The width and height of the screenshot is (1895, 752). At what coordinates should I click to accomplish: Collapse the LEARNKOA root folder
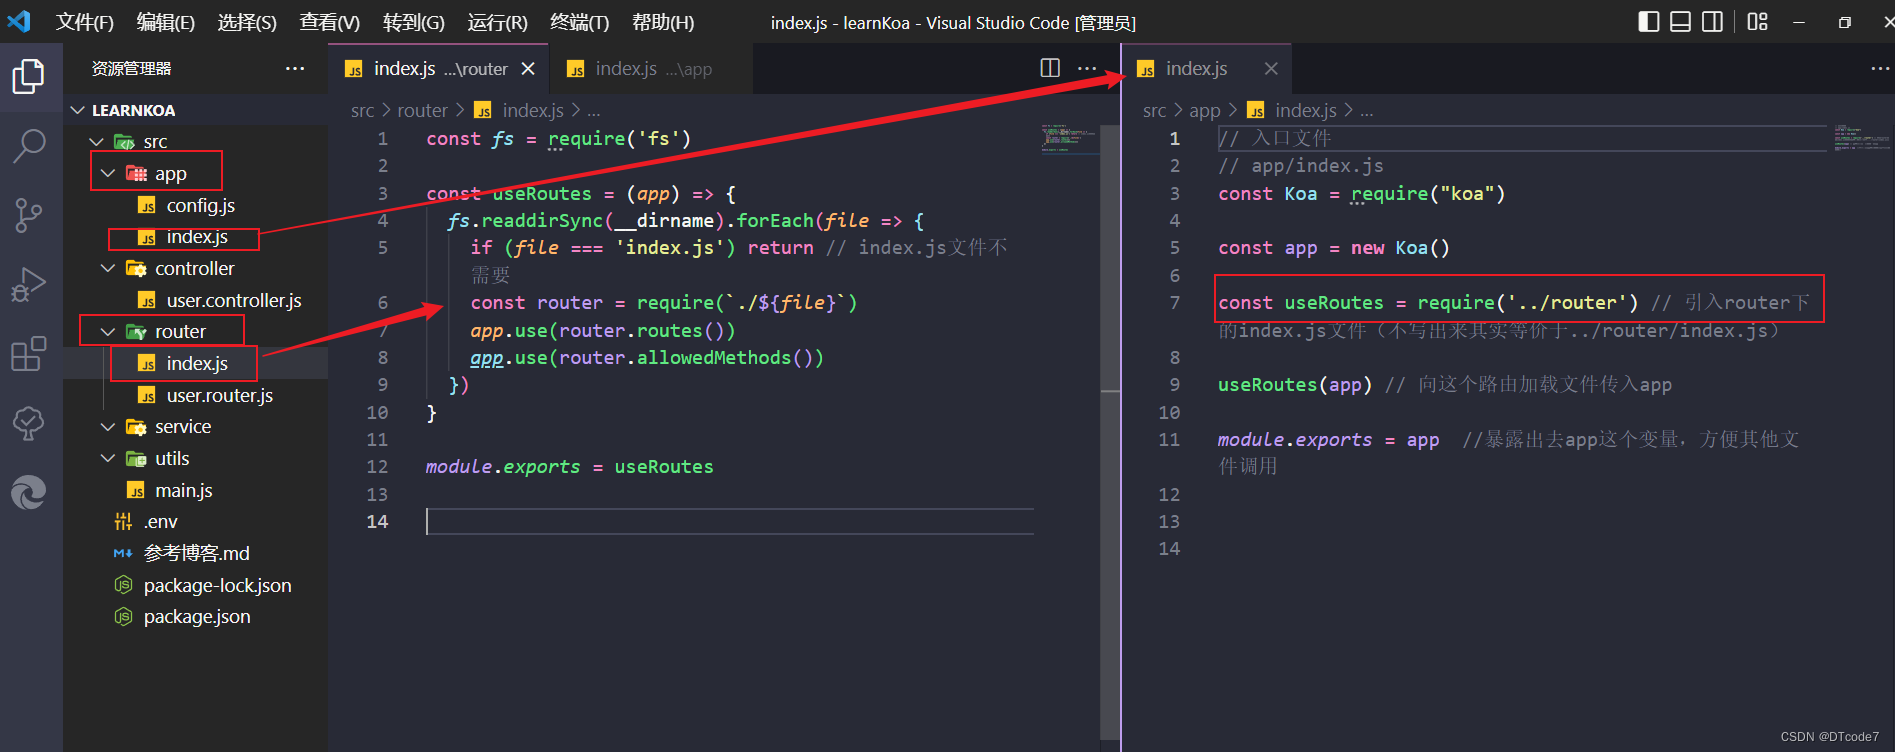(78, 110)
